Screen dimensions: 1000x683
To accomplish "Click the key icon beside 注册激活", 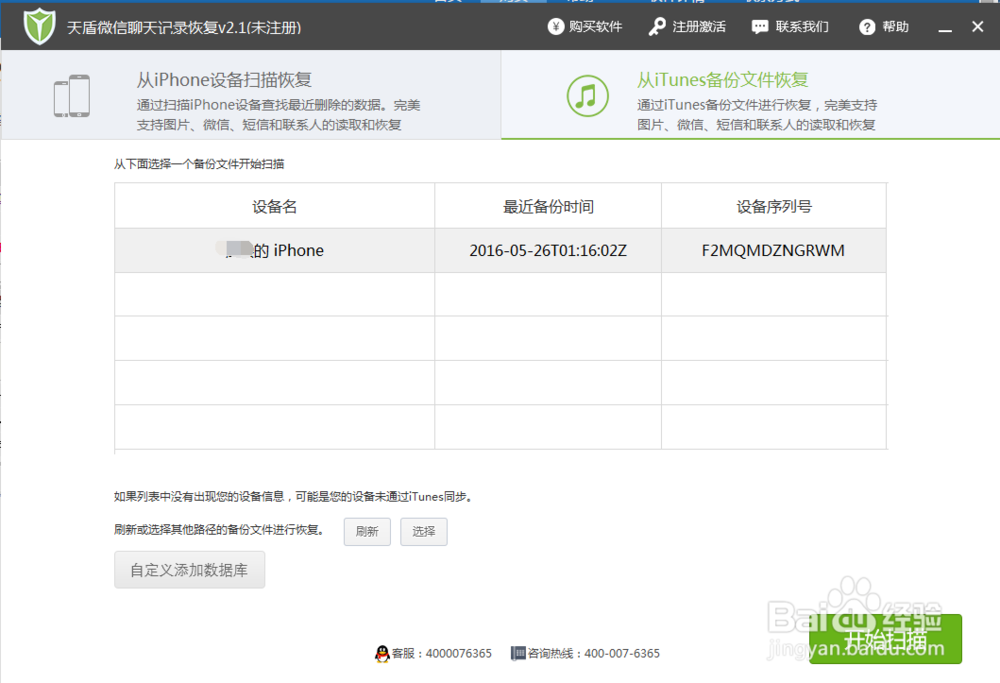I will click(660, 27).
